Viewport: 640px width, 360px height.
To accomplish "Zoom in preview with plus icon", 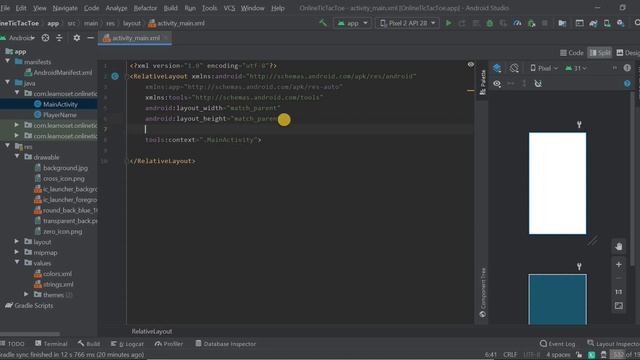I will tap(619, 264).
